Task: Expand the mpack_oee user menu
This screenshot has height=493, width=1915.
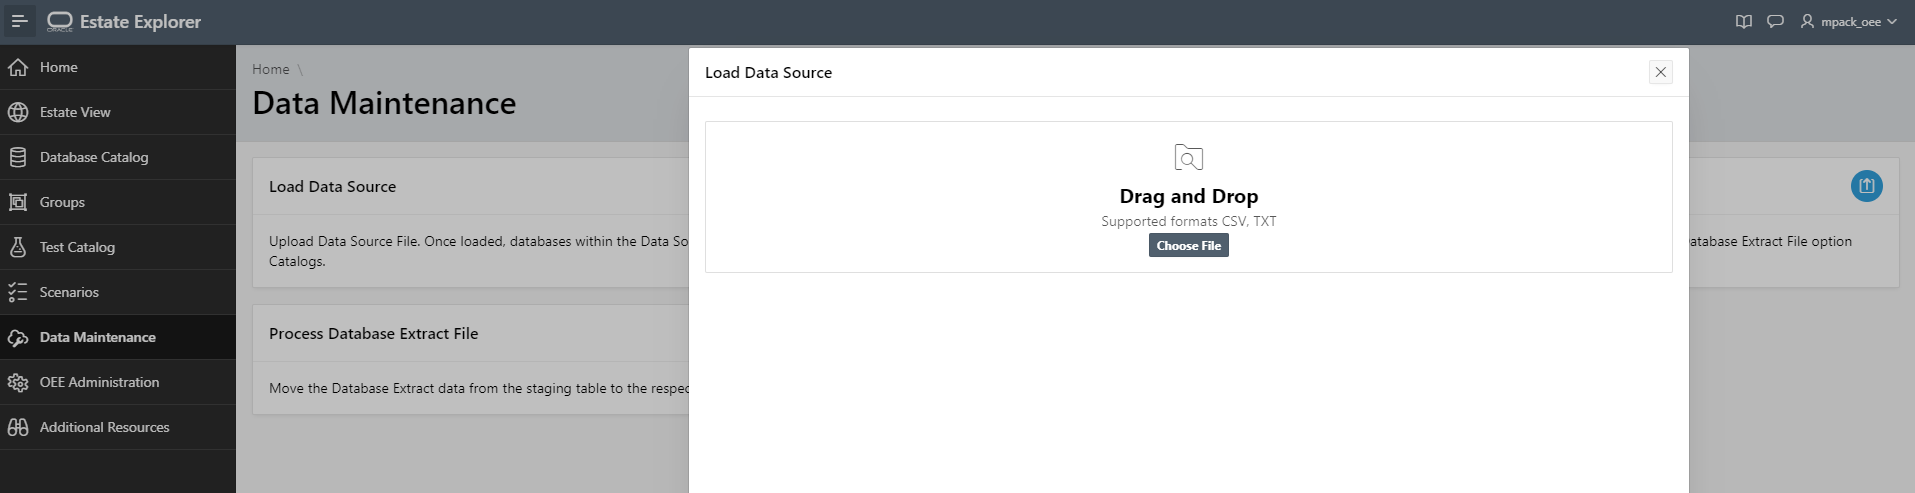Action: [x=1848, y=21]
